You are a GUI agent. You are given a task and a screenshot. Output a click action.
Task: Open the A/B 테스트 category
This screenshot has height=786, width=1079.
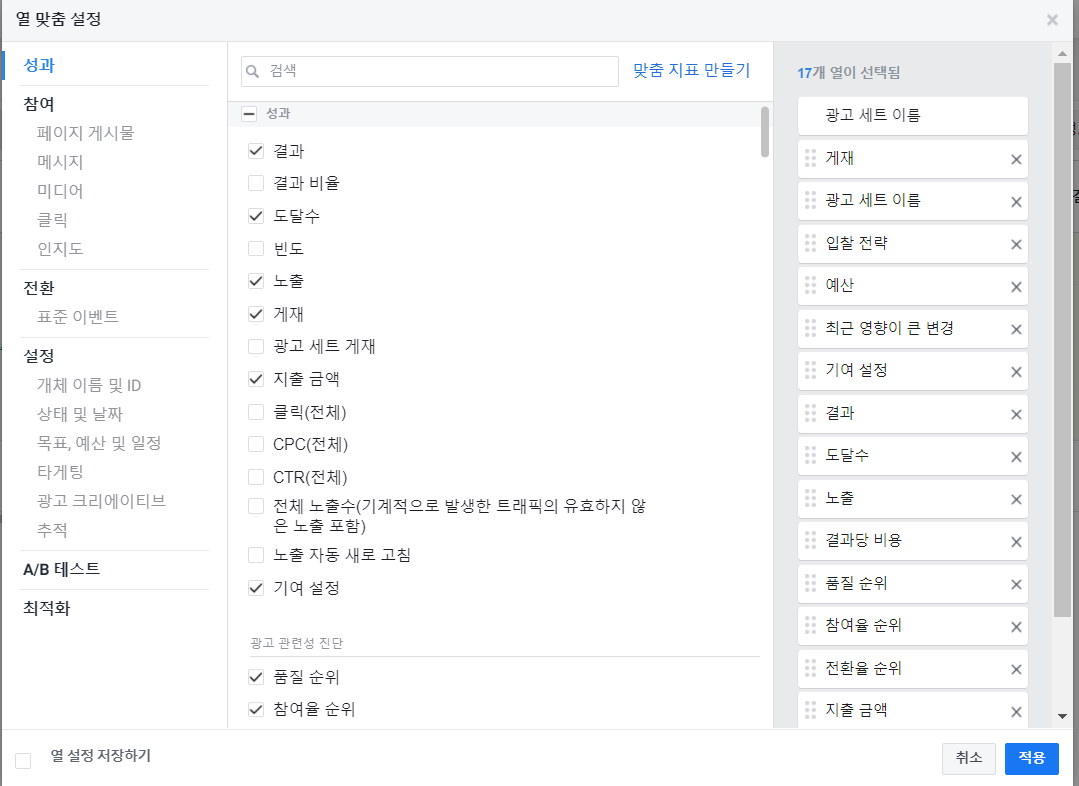pyautogui.click(x=62, y=569)
